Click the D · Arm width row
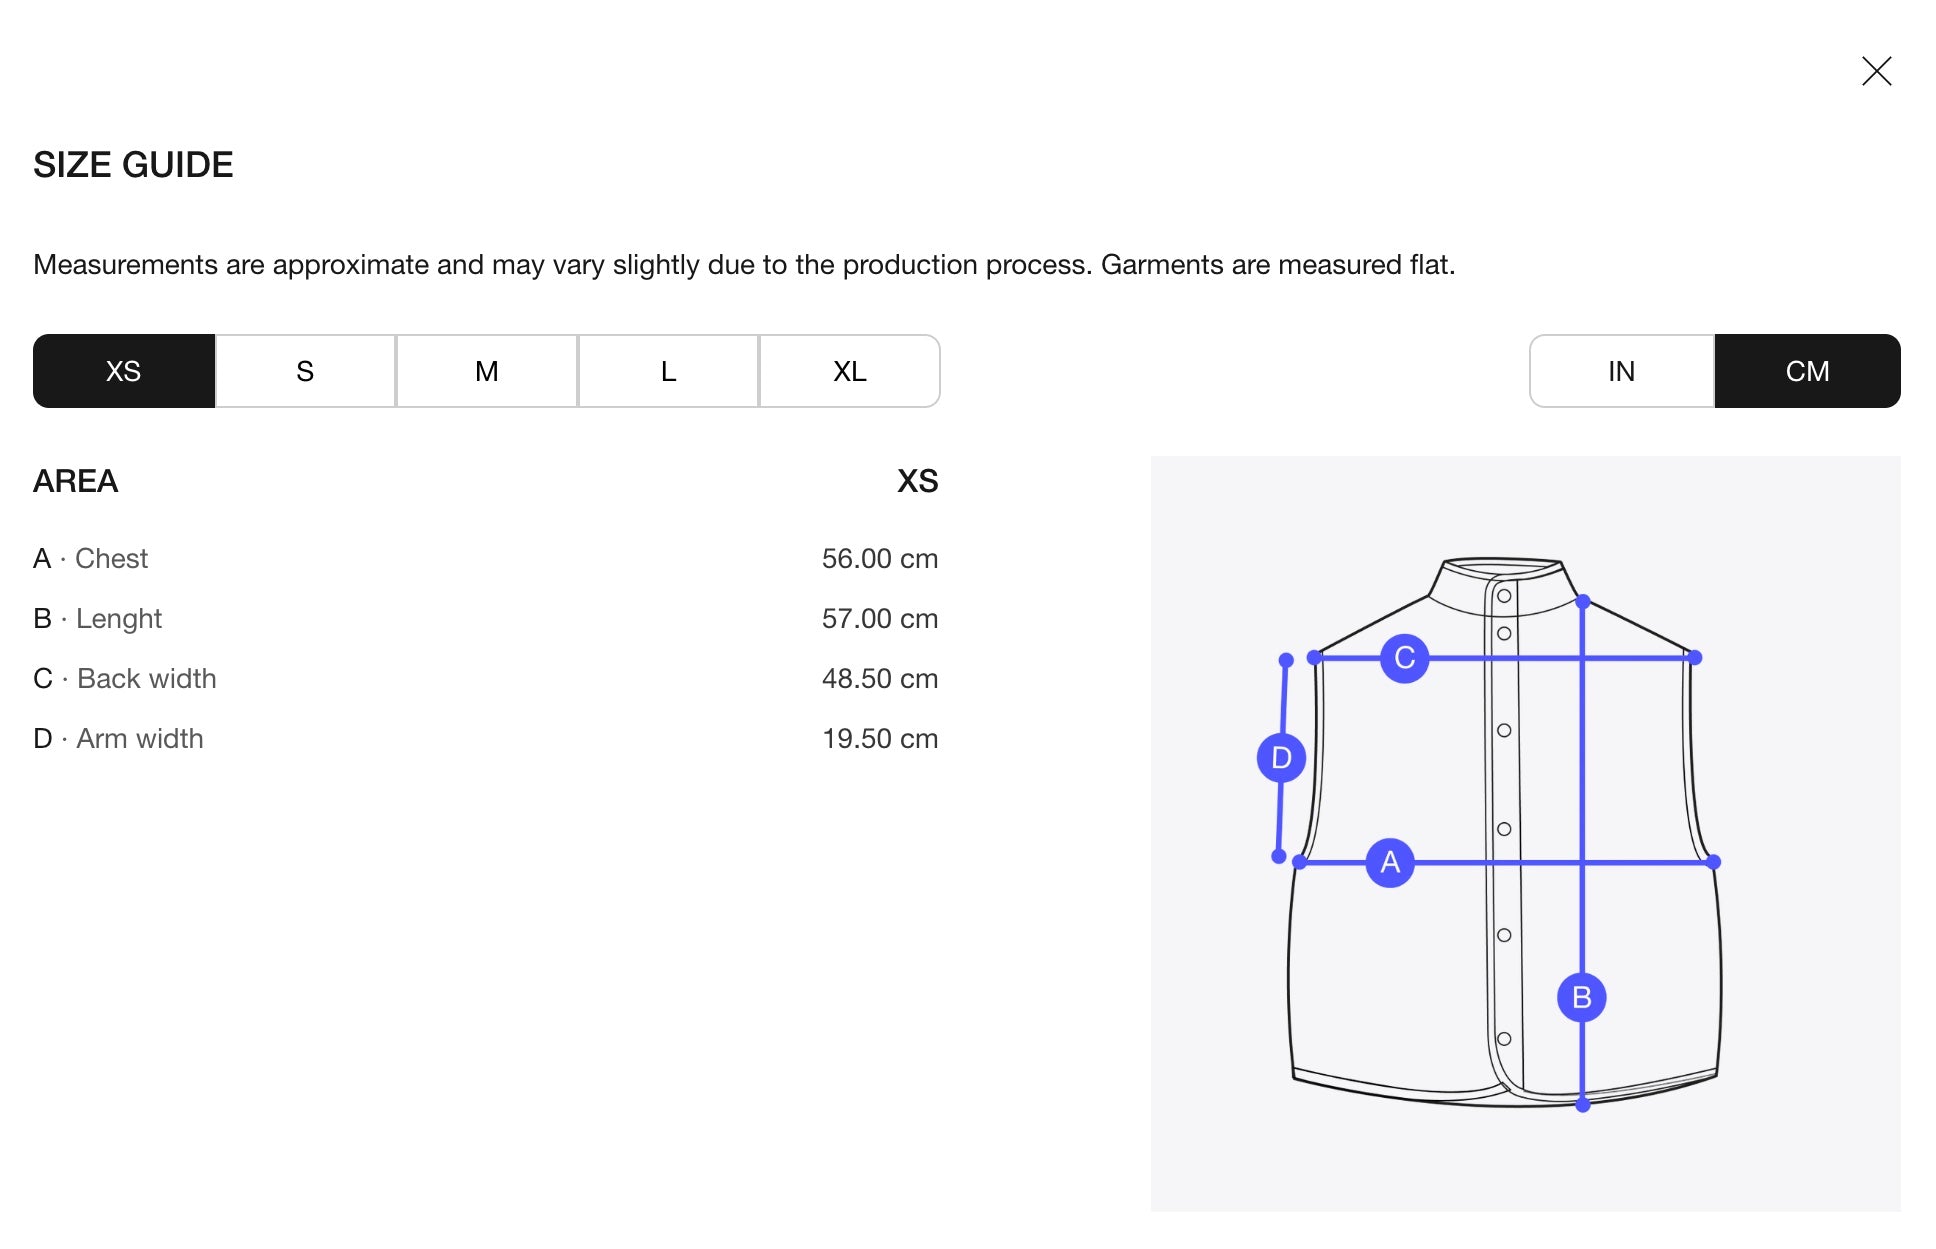 point(486,738)
